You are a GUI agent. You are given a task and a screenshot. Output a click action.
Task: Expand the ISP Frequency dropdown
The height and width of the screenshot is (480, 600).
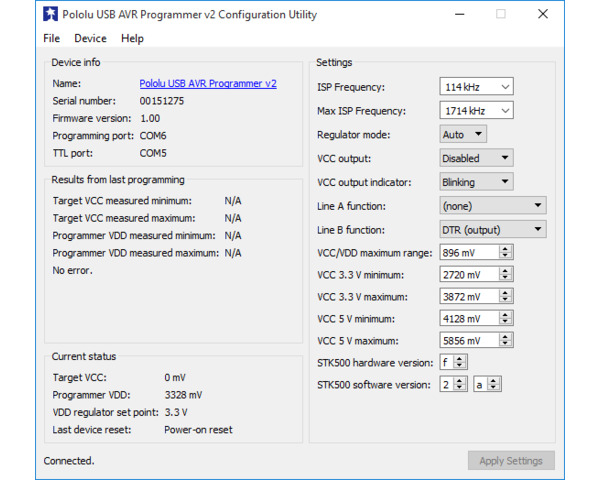click(x=476, y=87)
